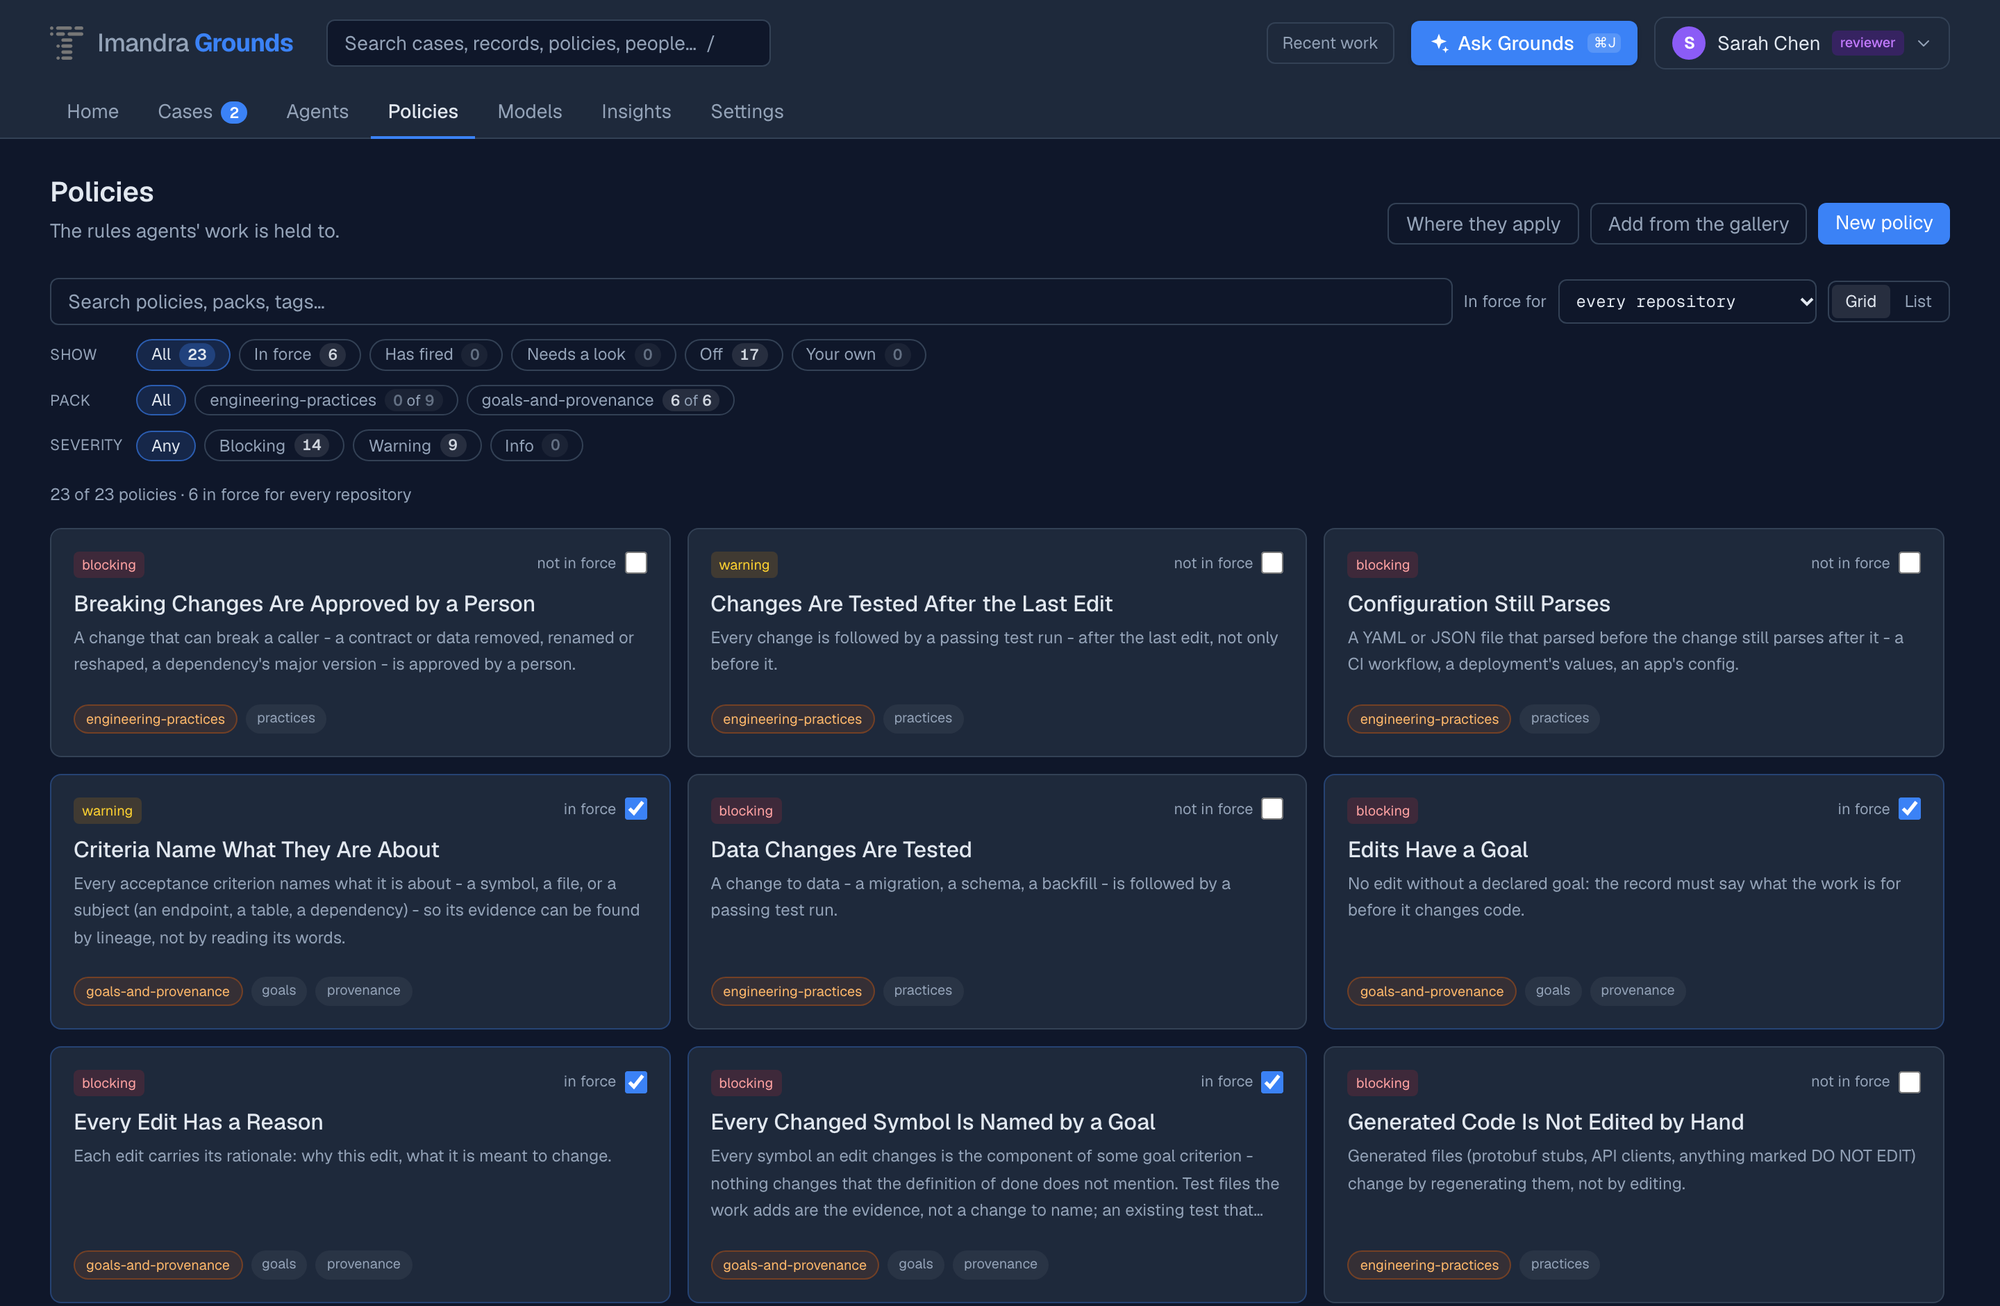Open the every repository dropdown
The height and width of the screenshot is (1306, 2000).
tap(1687, 301)
